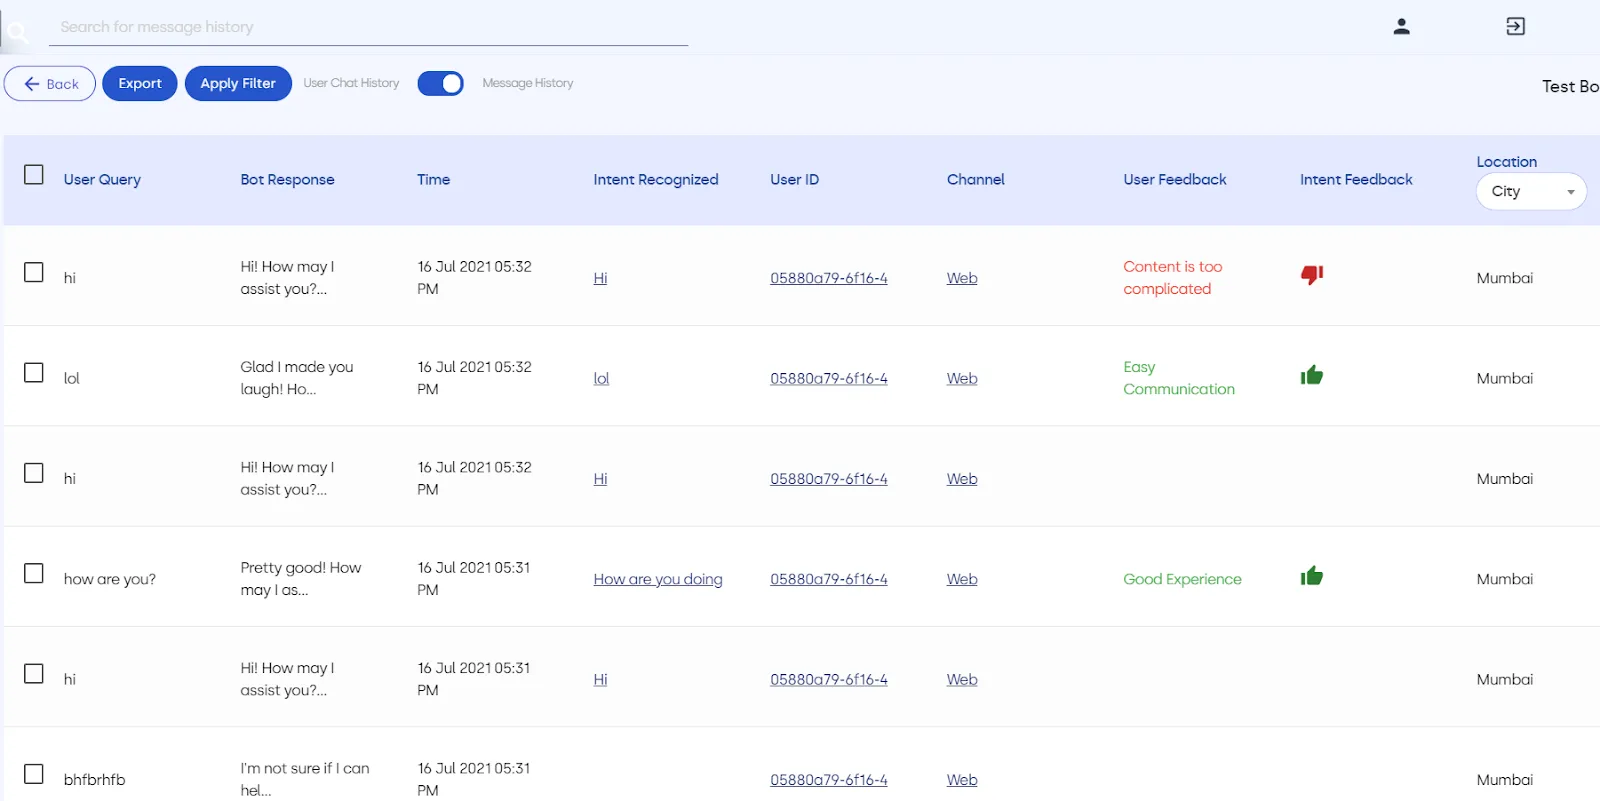Click the Back arrow button
Image resolution: width=1600 pixels, height=801 pixels.
pyautogui.click(x=50, y=84)
